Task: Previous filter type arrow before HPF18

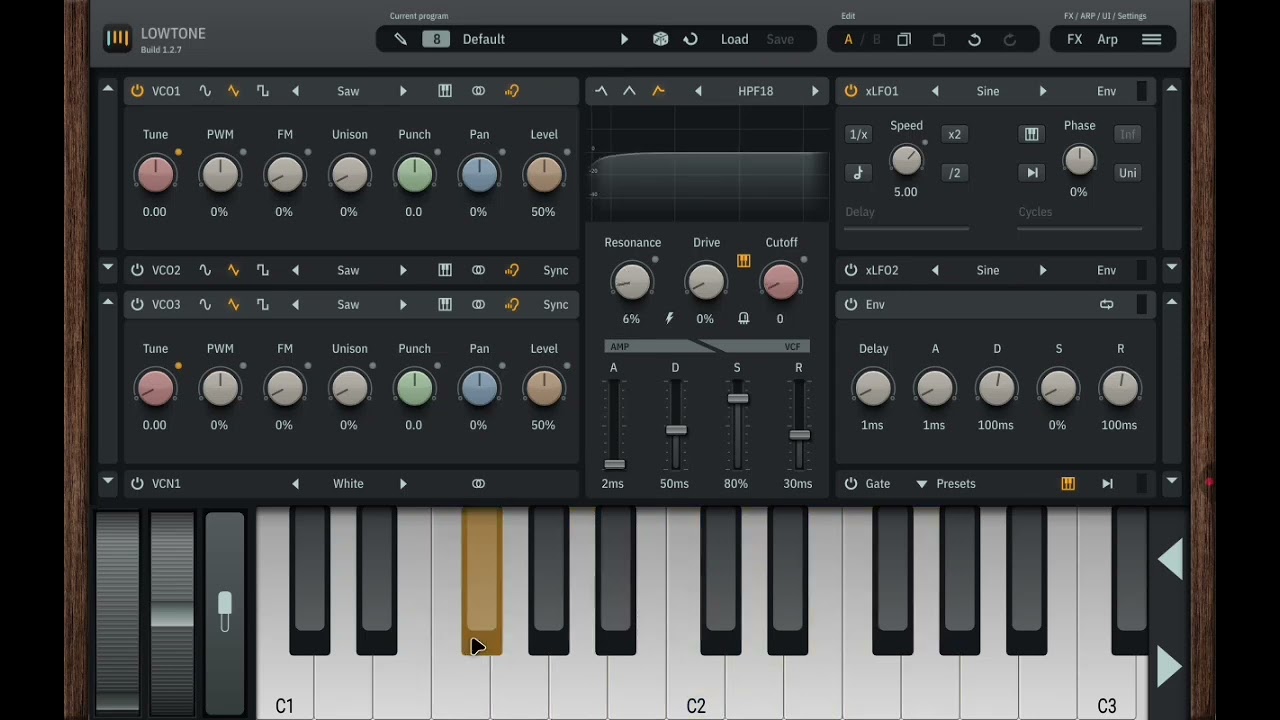Action: (698, 91)
